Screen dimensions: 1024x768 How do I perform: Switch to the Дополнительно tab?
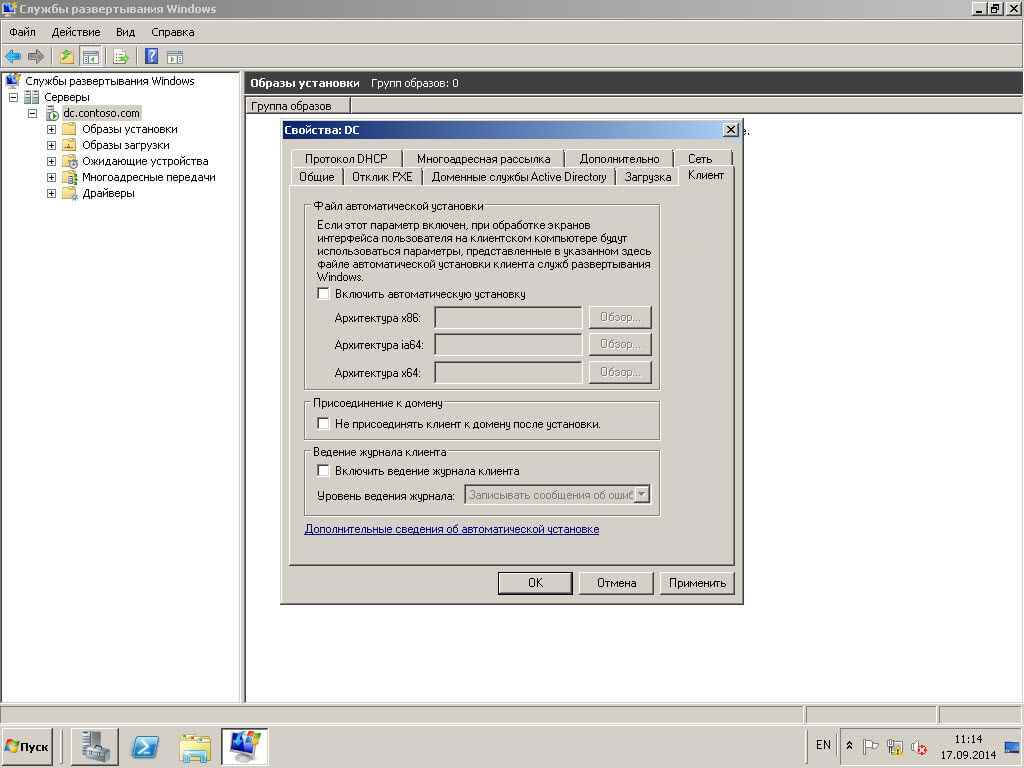tap(619, 159)
